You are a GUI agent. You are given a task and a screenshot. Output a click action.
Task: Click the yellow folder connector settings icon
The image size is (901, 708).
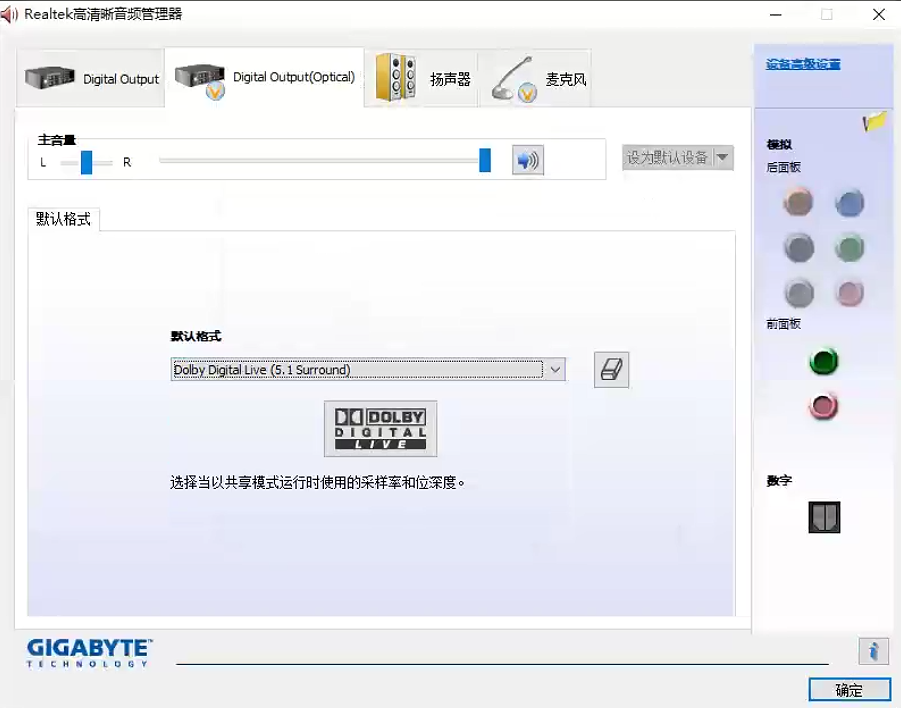875,121
